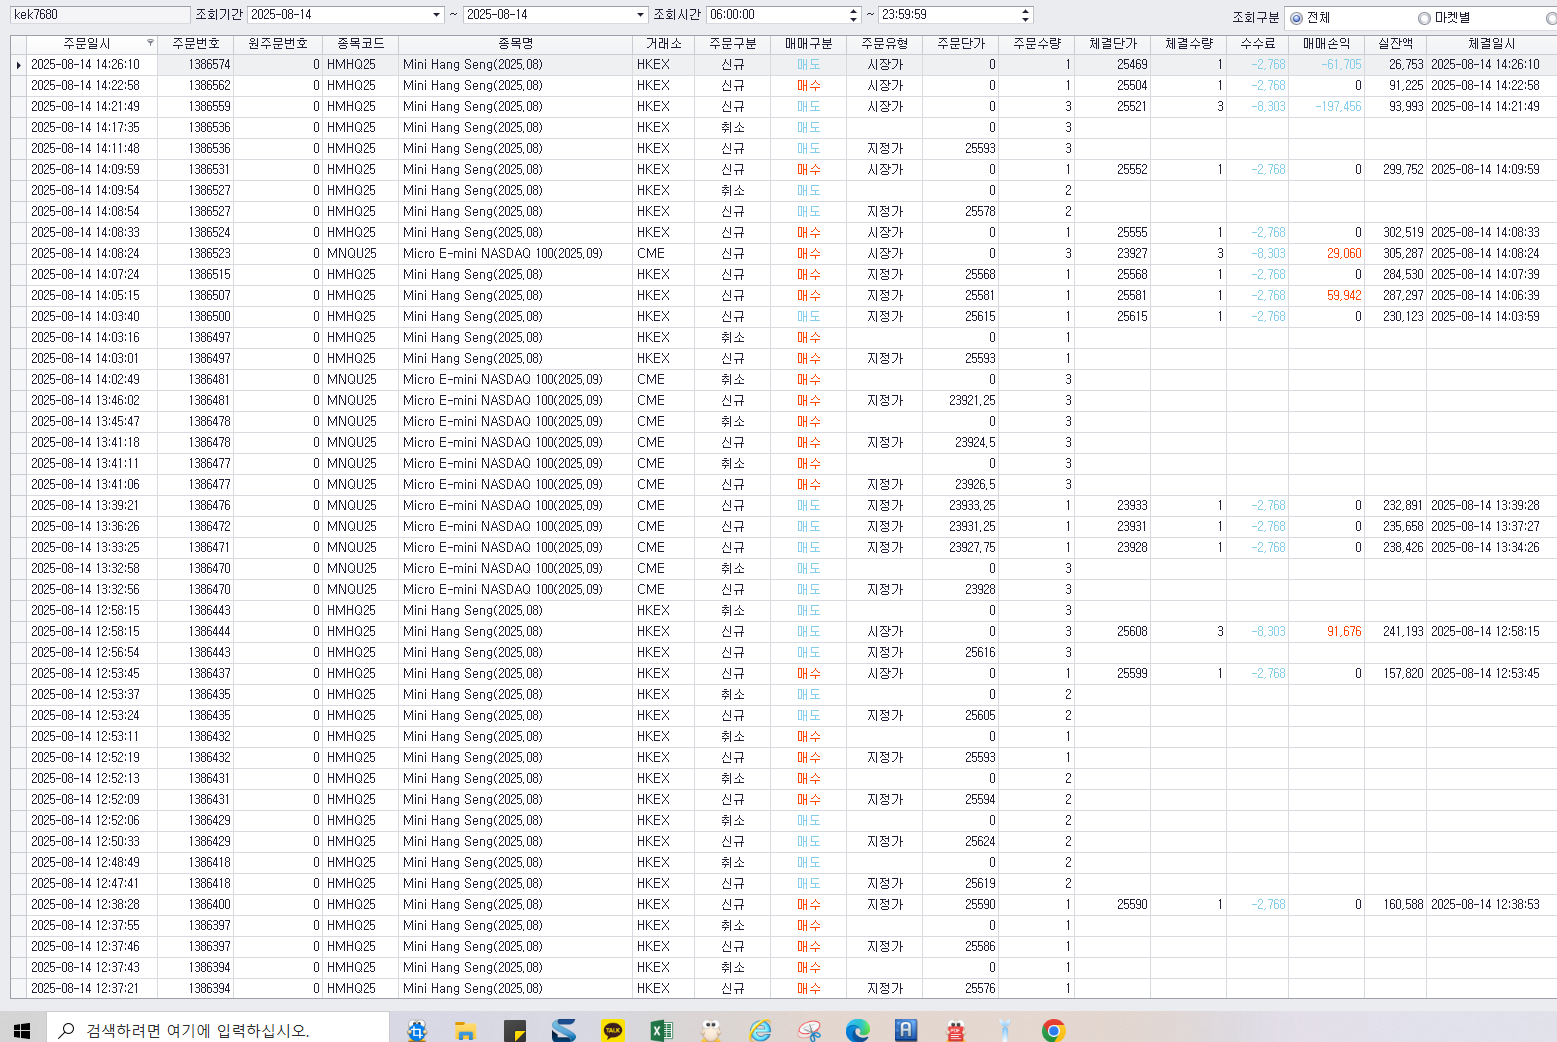Open File Explorer from the taskbar

tap(465, 1030)
